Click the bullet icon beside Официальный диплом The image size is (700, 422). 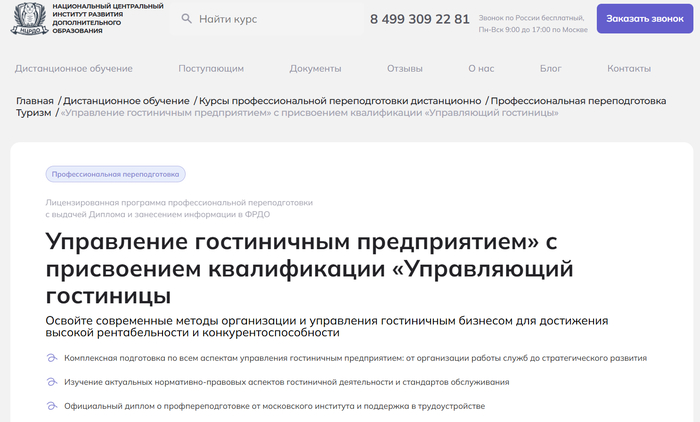click(x=51, y=406)
